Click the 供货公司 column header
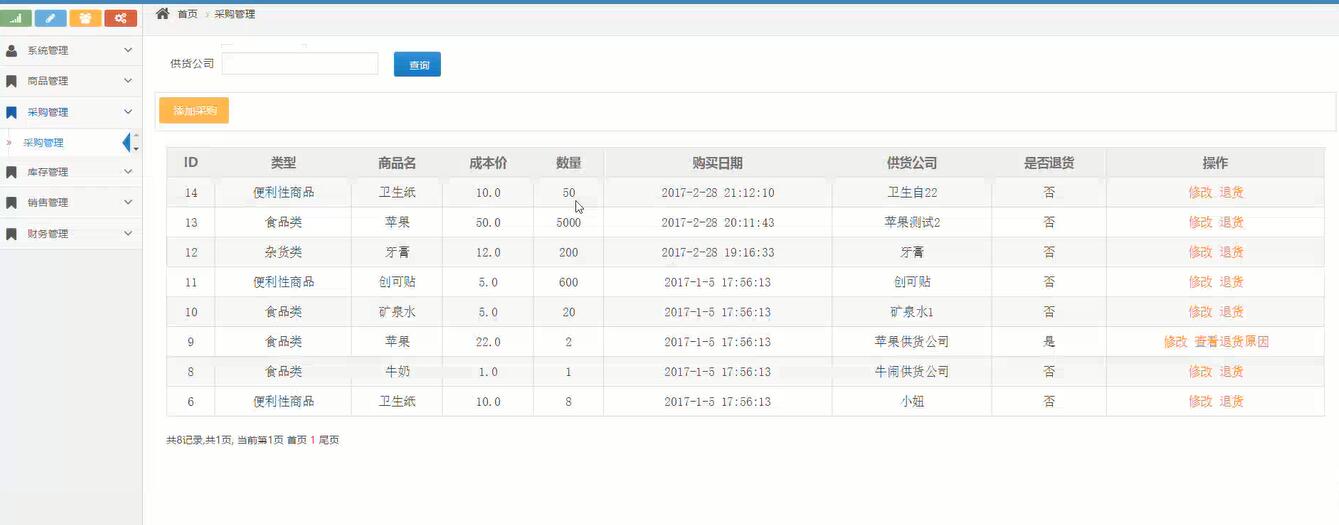Image resolution: width=1339 pixels, height=525 pixels. click(911, 163)
